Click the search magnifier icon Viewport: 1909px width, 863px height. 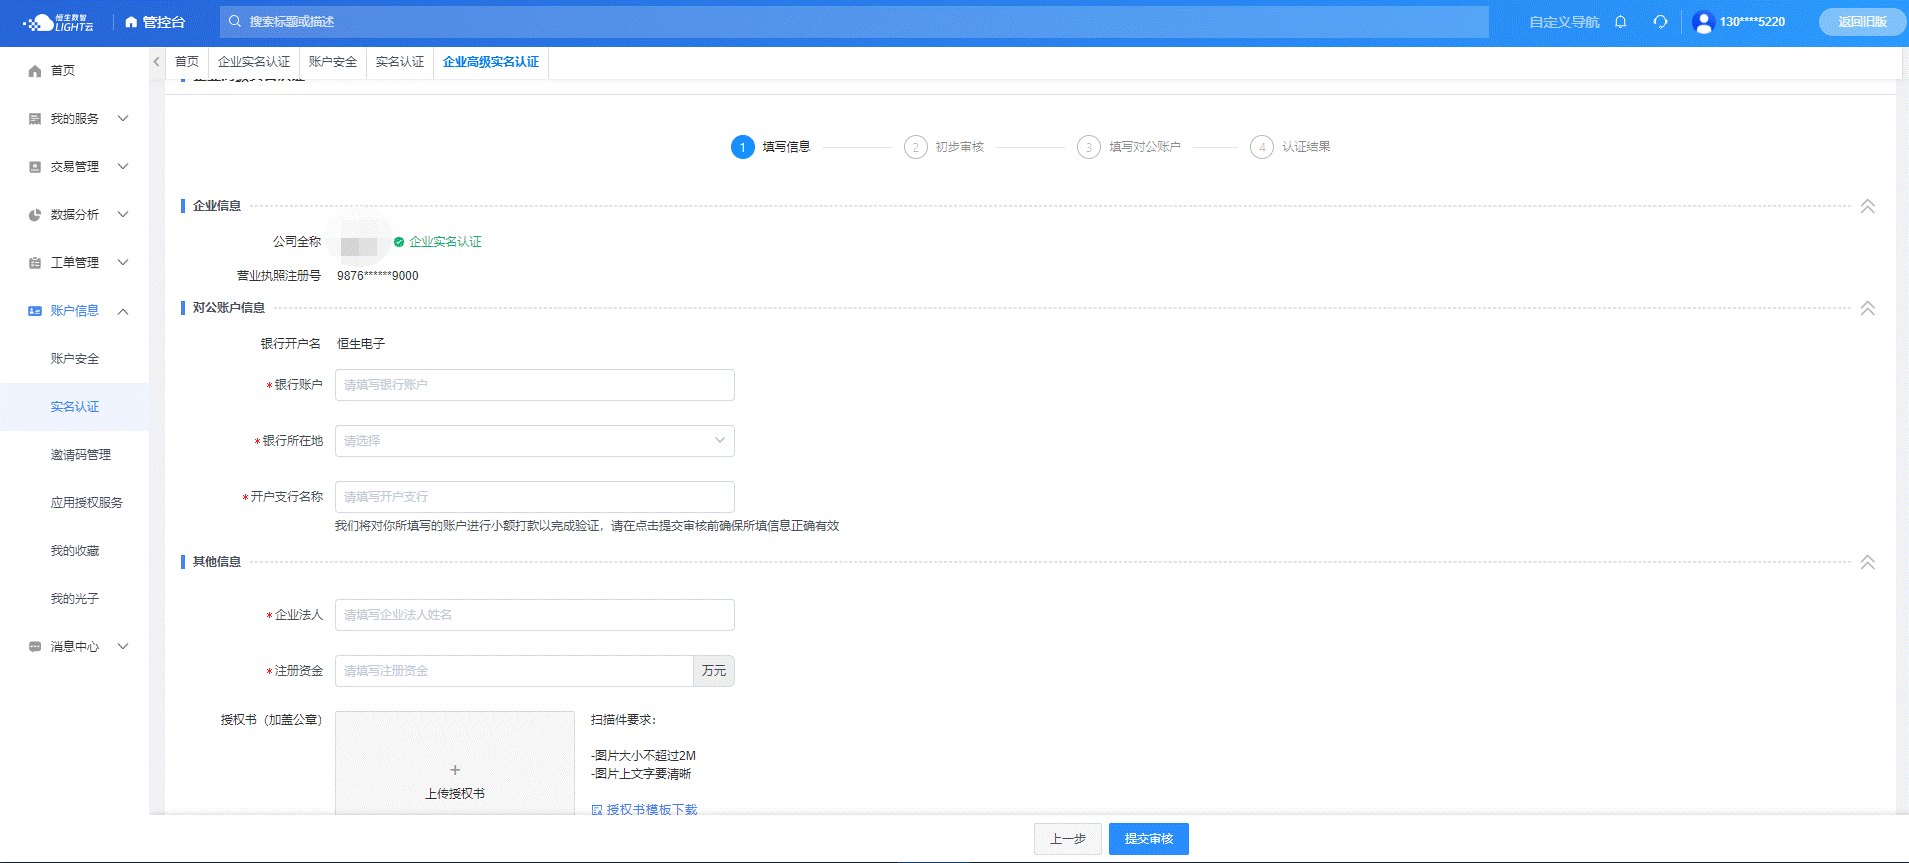235,21
